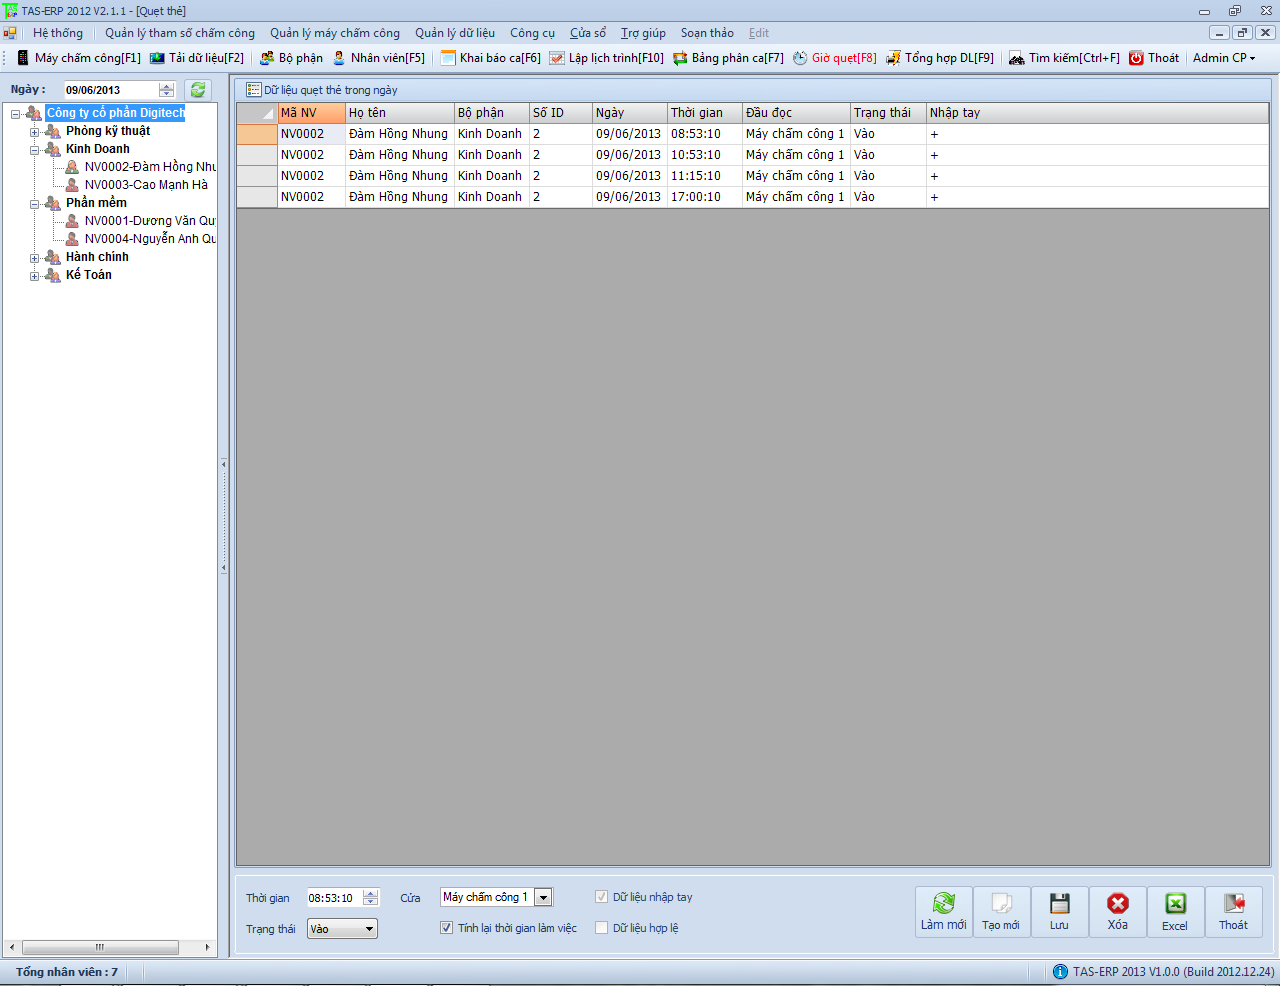The width and height of the screenshot is (1280, 986).
Task: Open Bộ phận toolbar item
Action: (291, 58)
